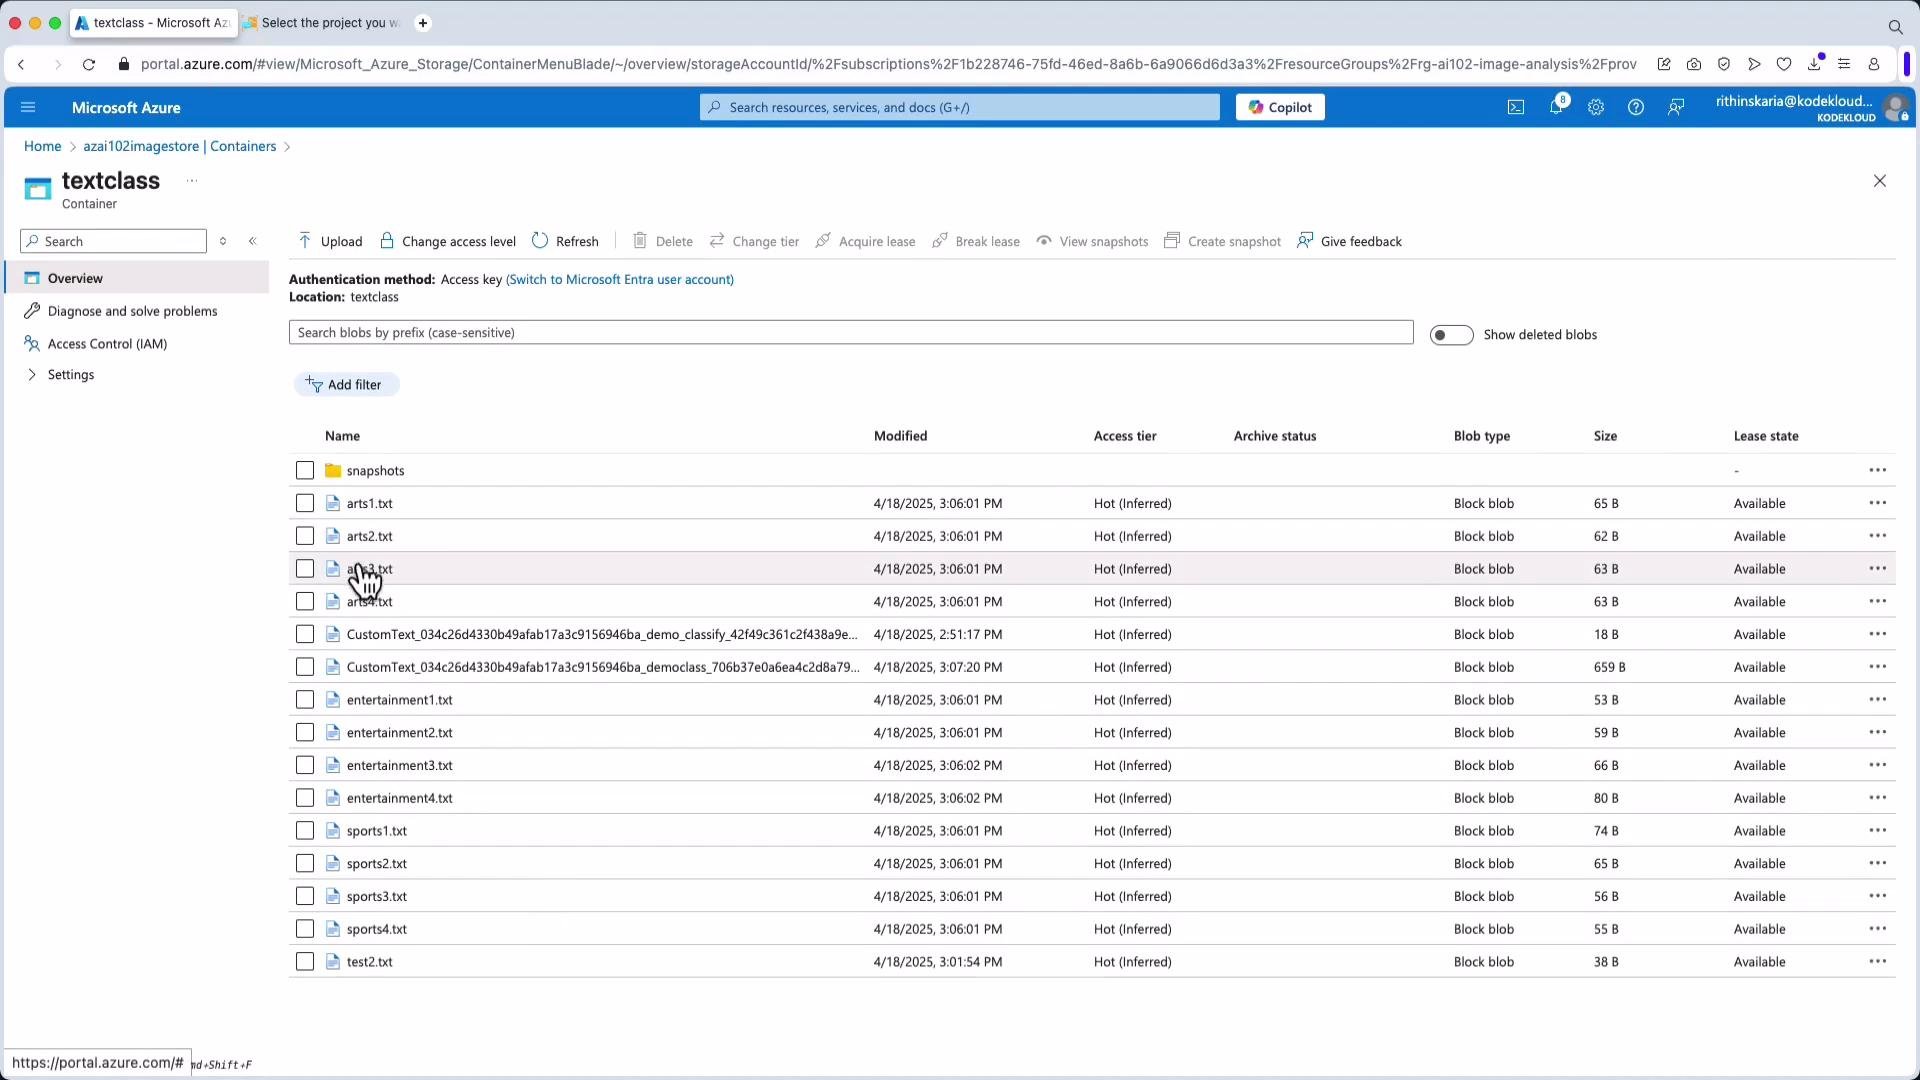Select the entertainment2.txt checkbox

(305, 733)
